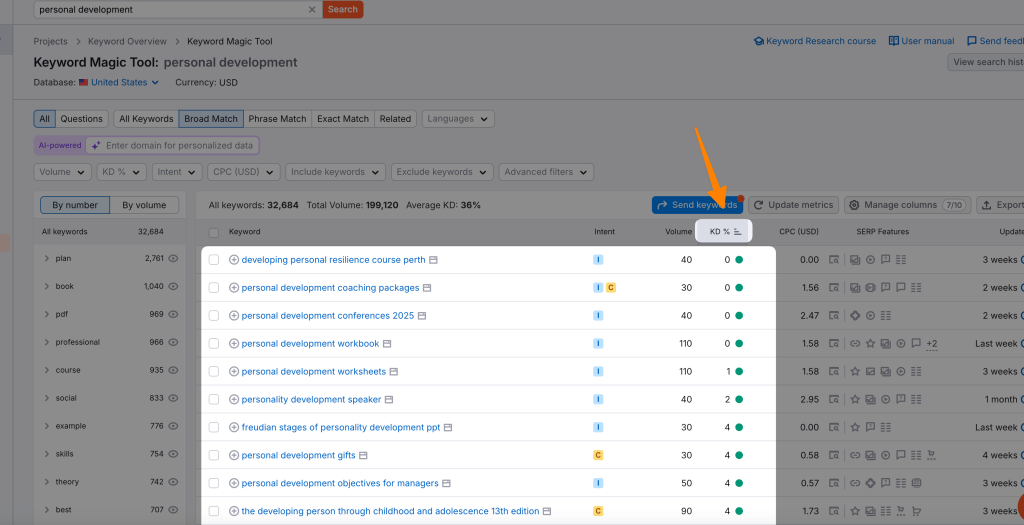Viewport: 1024px width, 525px height.
Task: Click the plus icon beside personality development speaker
Action: click(x=234, y=400)
